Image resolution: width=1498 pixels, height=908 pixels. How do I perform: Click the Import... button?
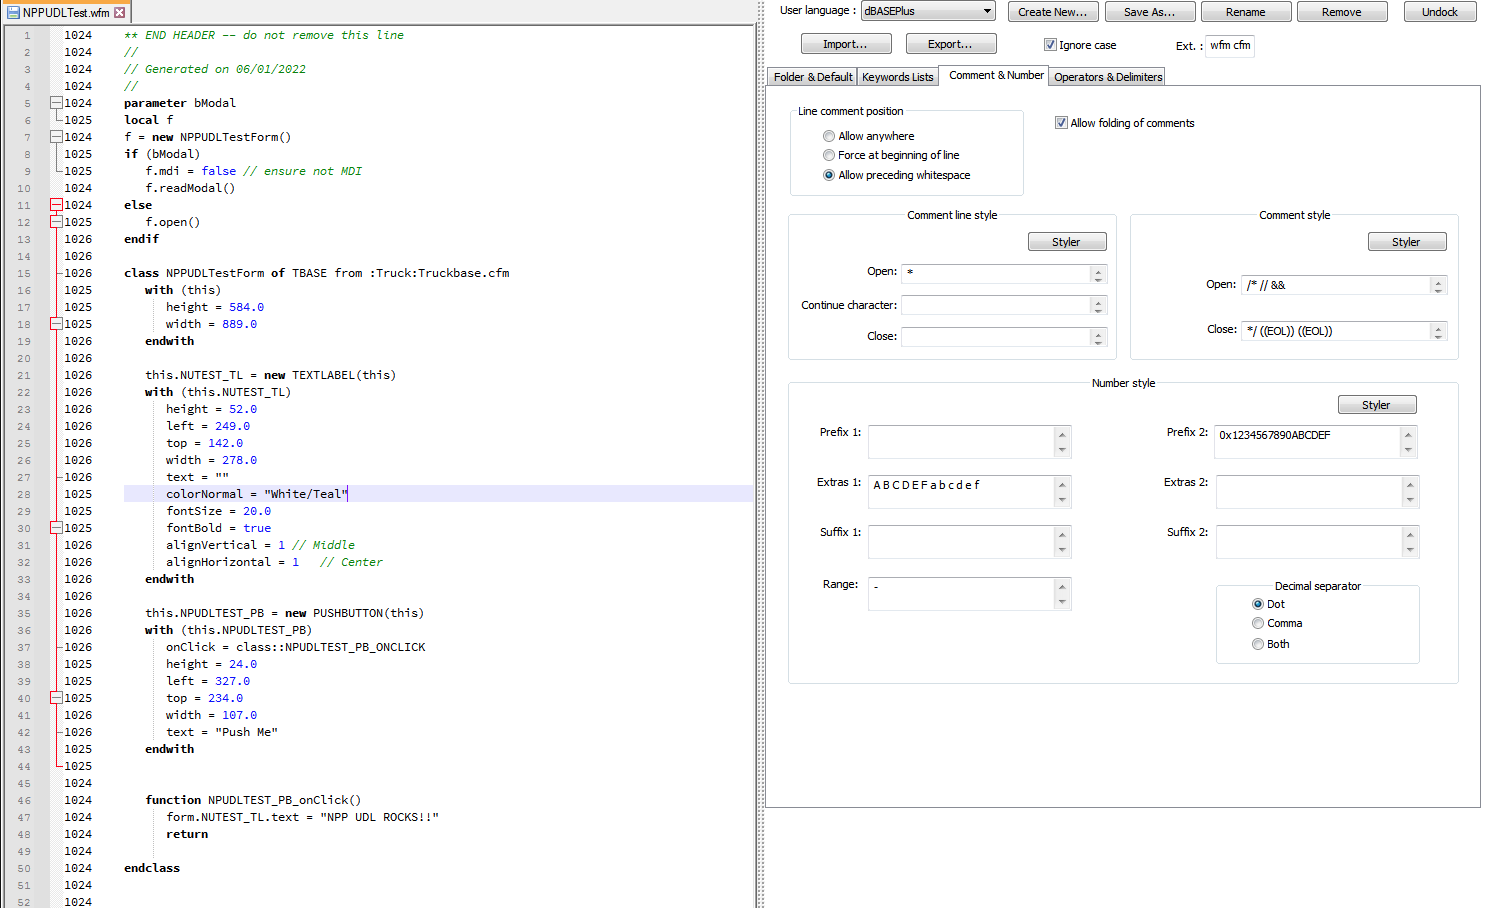tap(845, 44)
